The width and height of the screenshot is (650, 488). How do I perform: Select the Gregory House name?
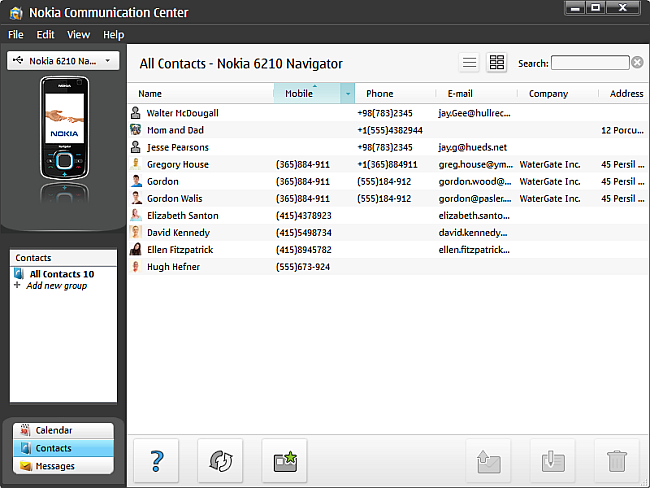click(x=178, y=165)
